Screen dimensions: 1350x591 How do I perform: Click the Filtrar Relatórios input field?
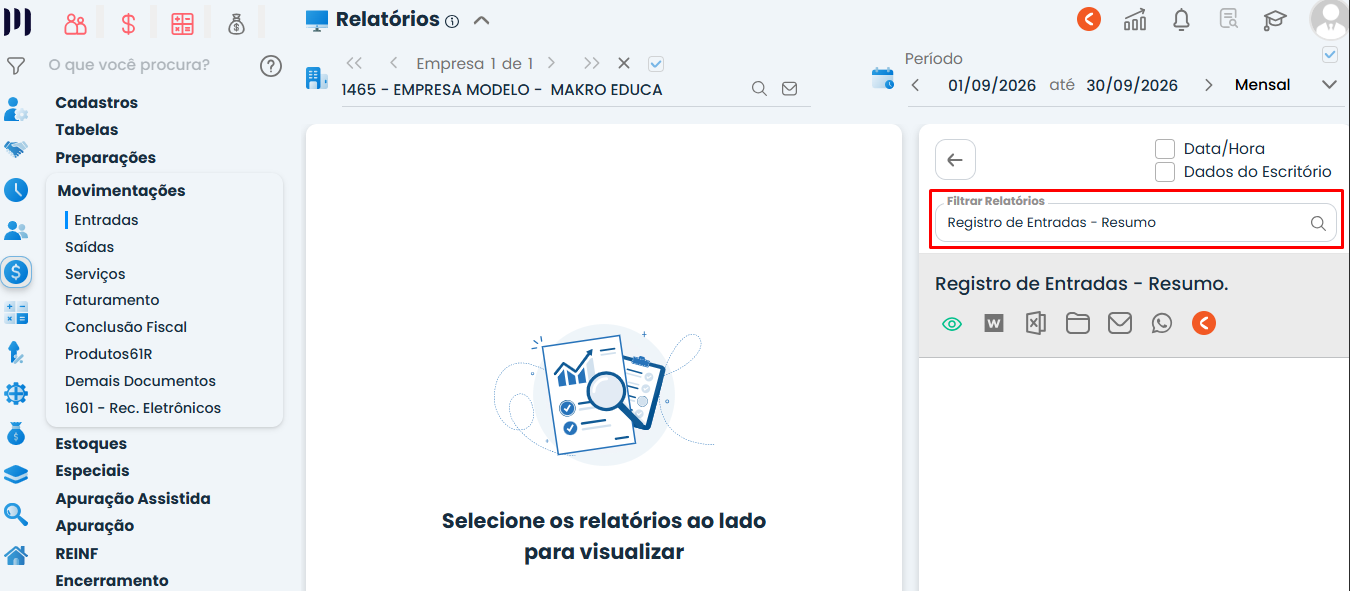[x=1135, y=222]
